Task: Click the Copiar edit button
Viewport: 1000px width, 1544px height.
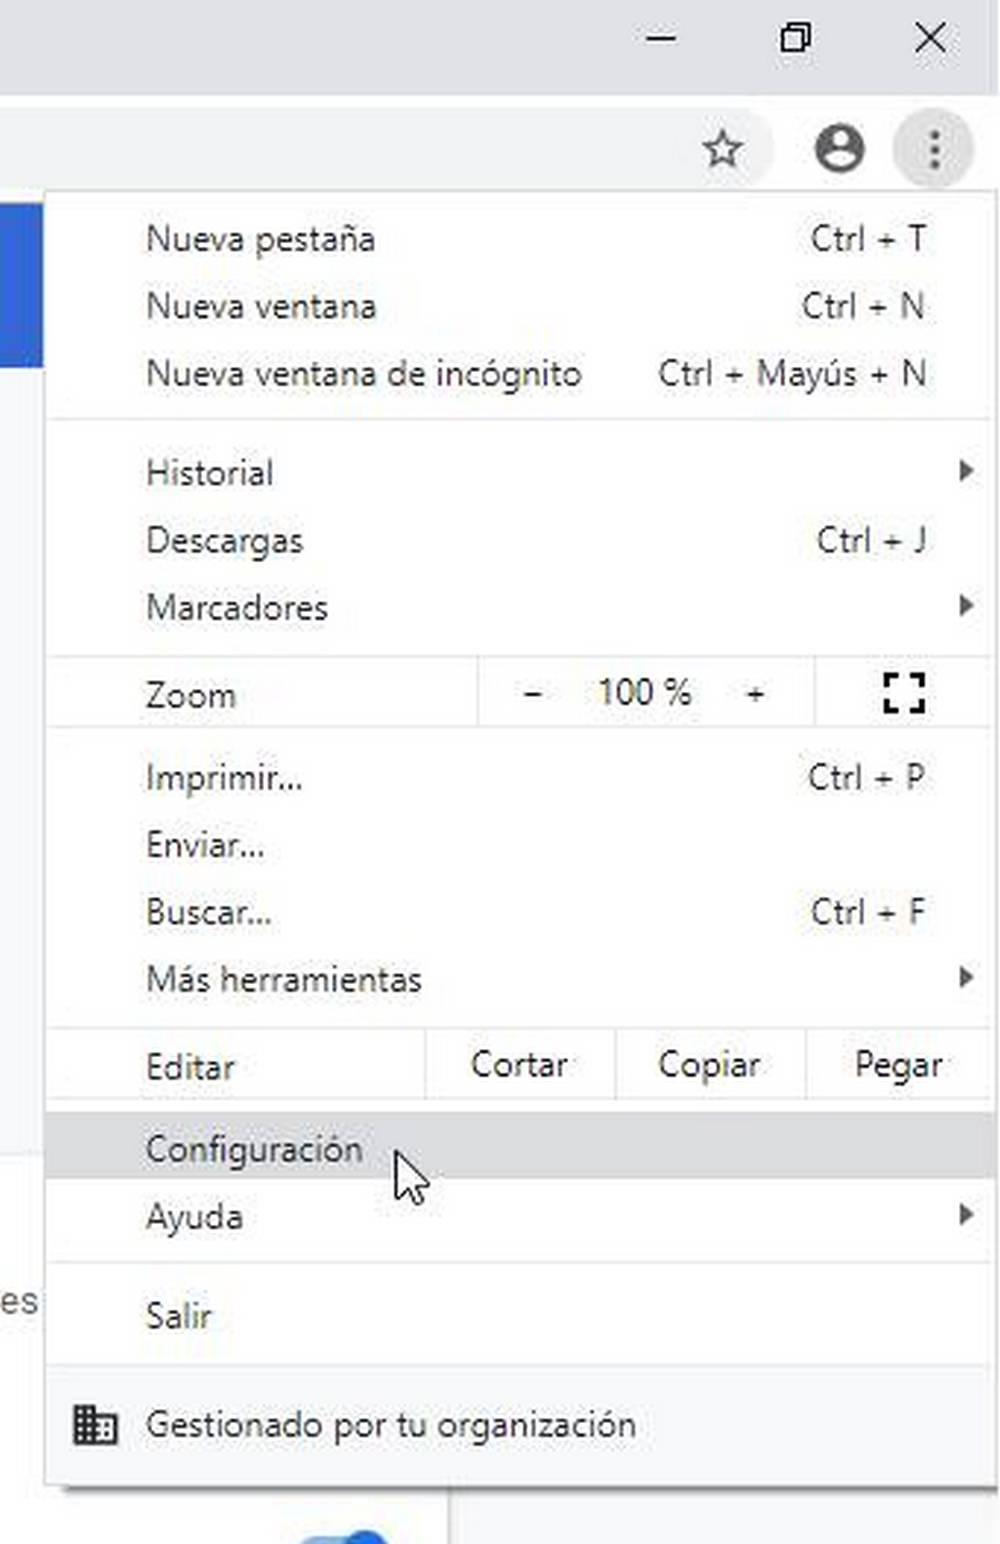Action: click(x=709, y=1065)
